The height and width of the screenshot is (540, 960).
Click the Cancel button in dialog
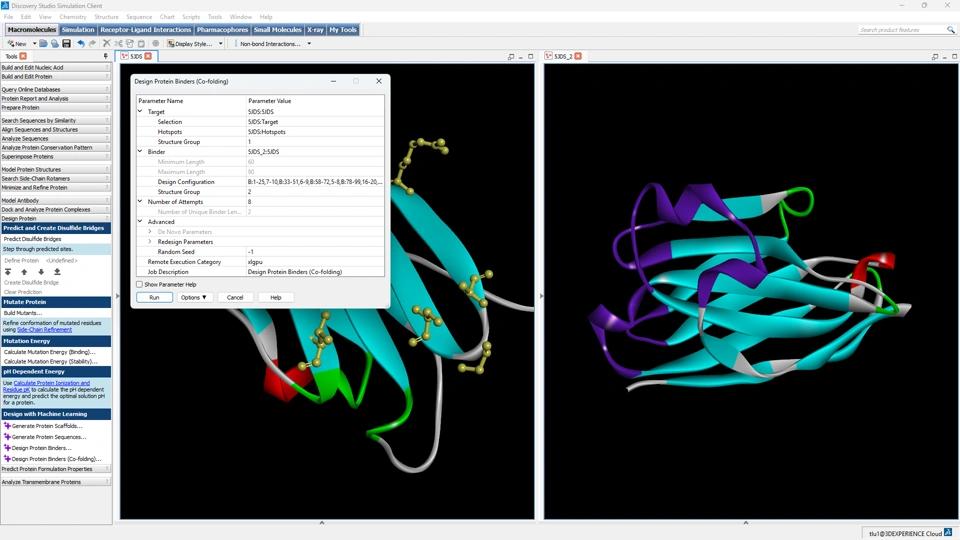coord(235,298)
